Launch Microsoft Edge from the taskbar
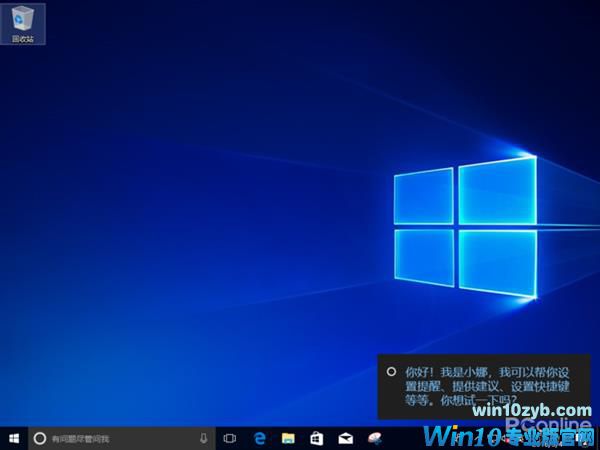 260,438
